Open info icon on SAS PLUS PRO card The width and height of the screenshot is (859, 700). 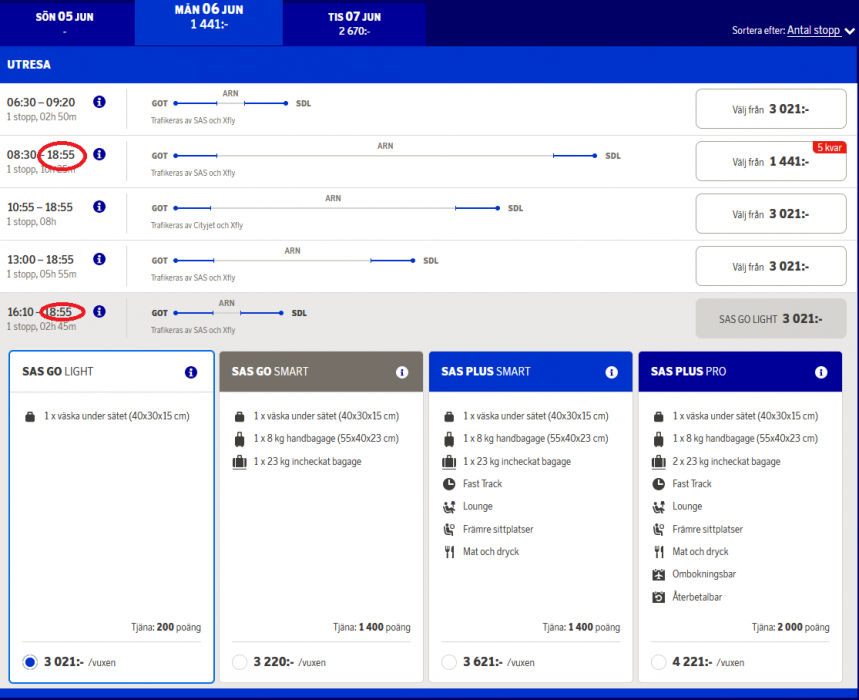(x=821, y=372)
